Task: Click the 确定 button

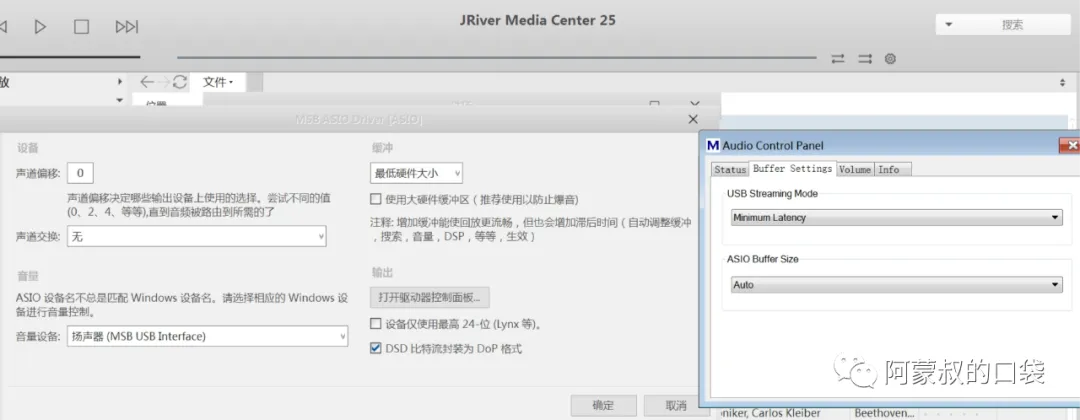Action: pos(603,405)
